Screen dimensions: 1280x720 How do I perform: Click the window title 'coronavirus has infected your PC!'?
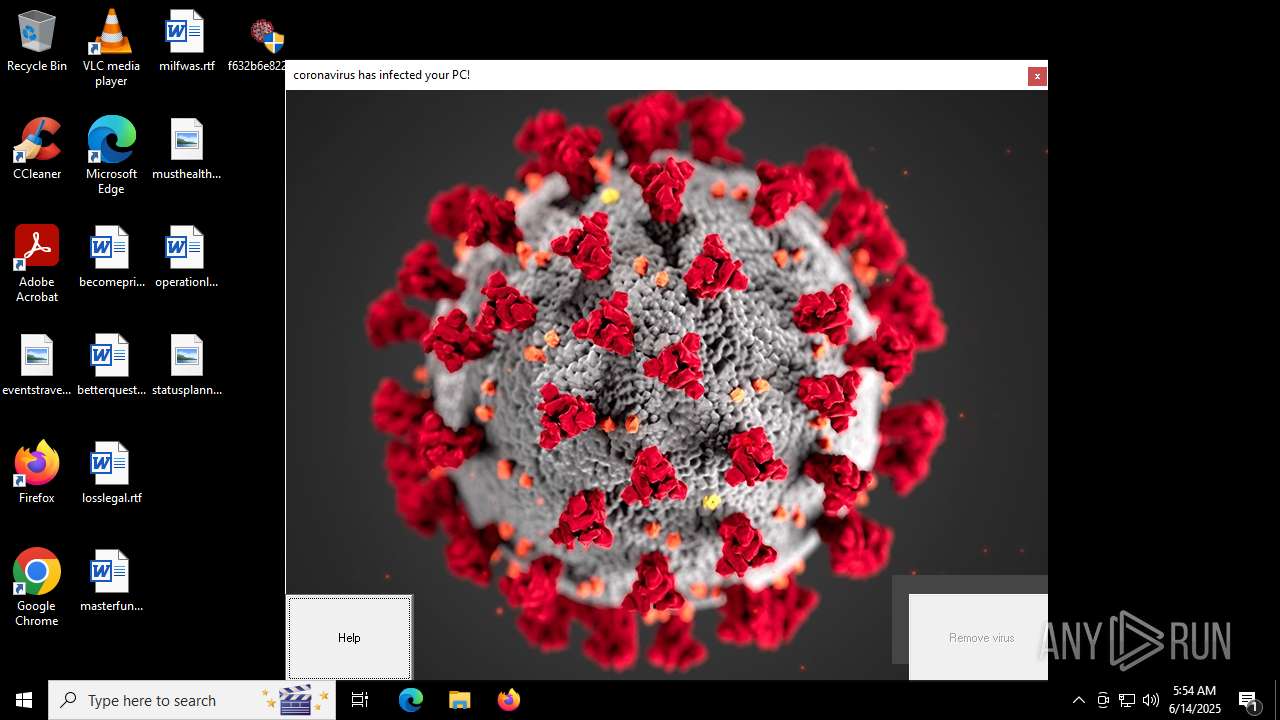tap(381, 75)
